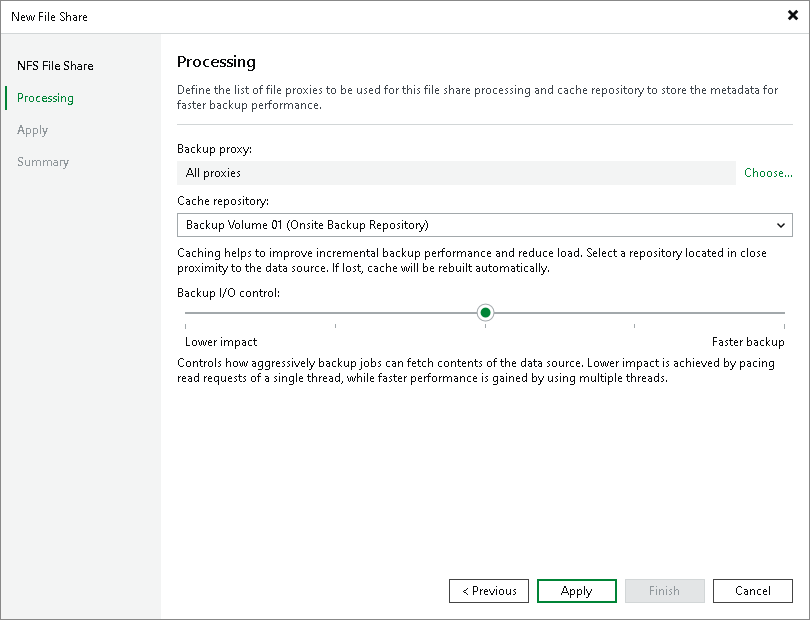The height and width of the screenshot is (620, 810).
Task: Click the Faster backup label area
Action: coord(748,341)
